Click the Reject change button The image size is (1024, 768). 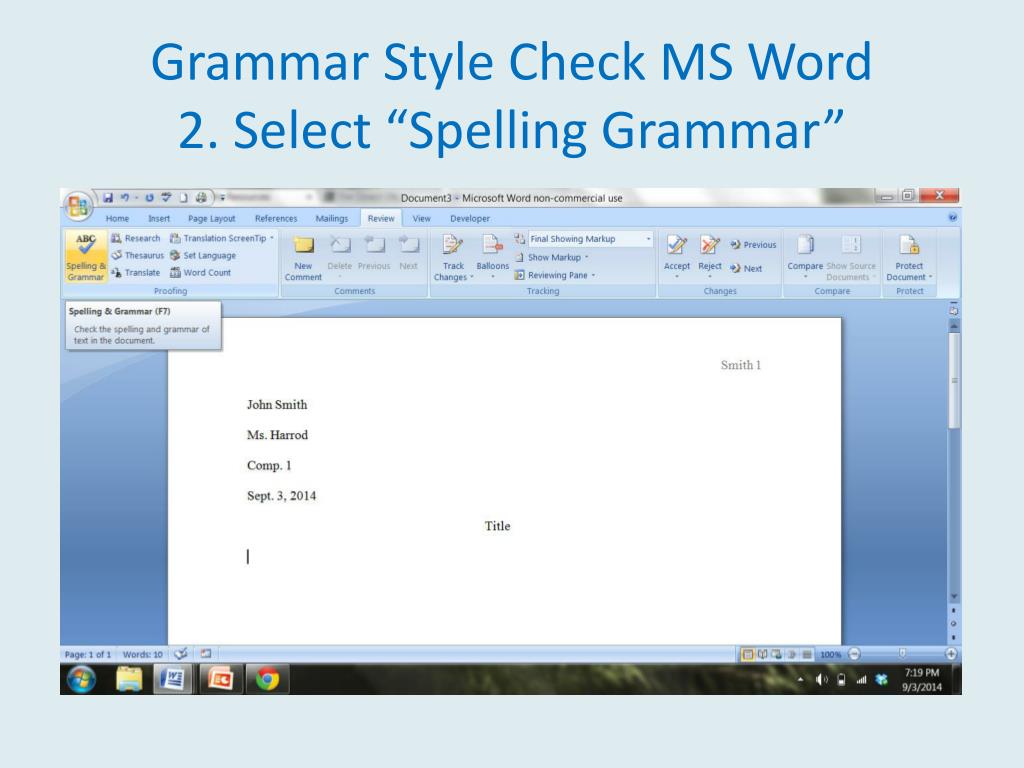(710, 257)
